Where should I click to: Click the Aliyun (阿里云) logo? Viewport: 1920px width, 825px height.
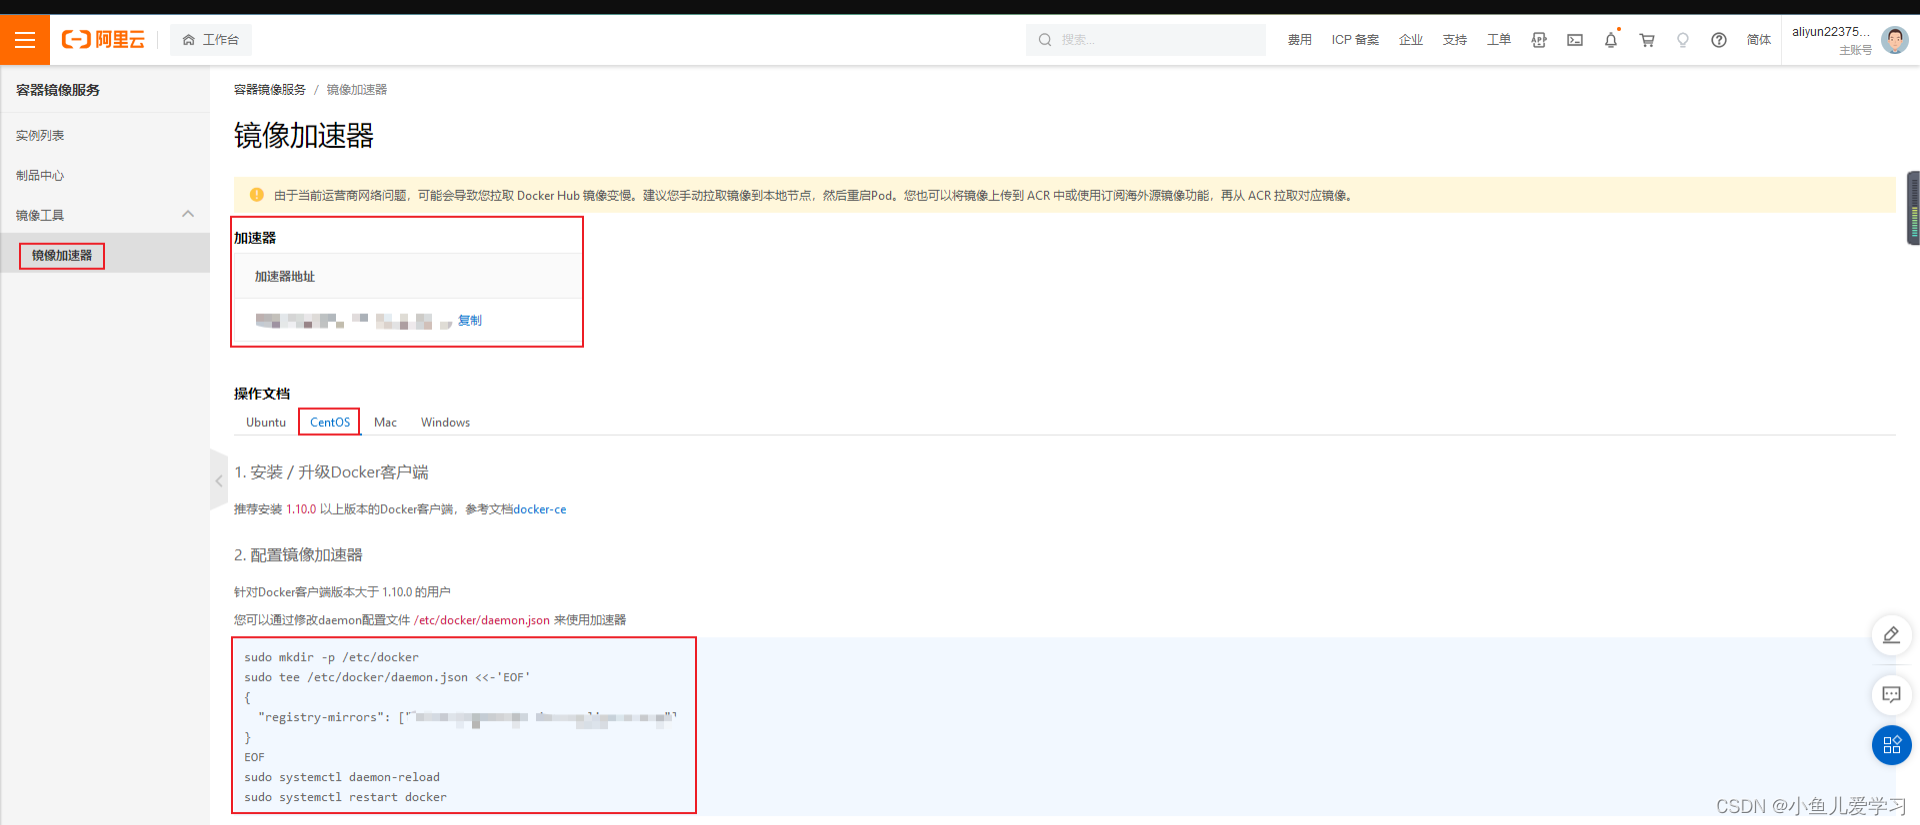103,40
